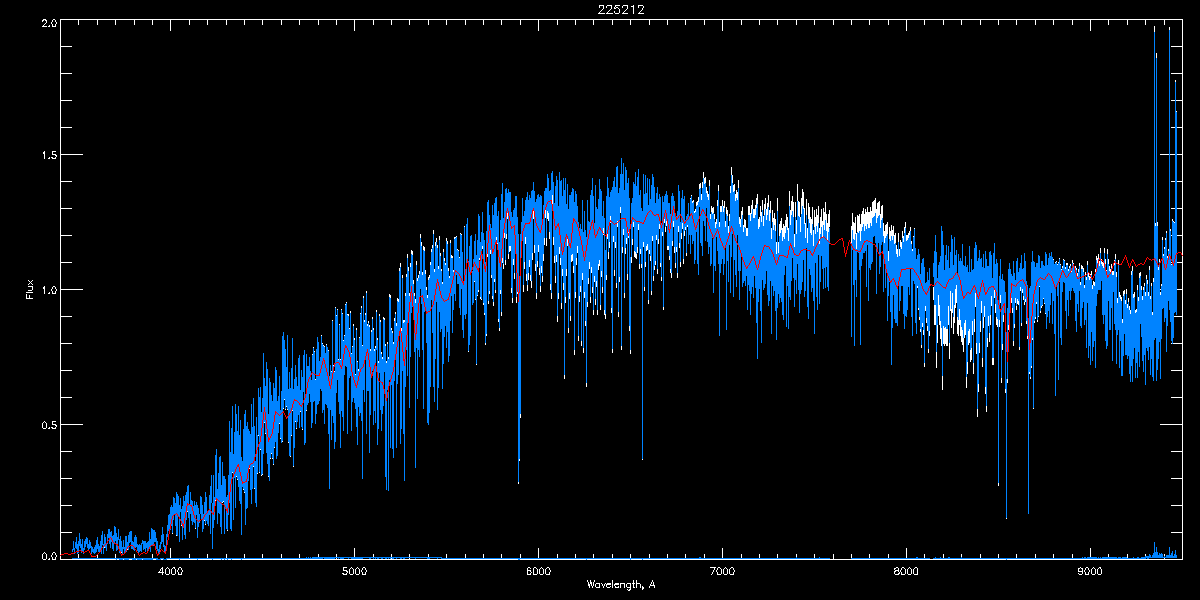The height and width of the screenshot is (600, 1200).
Task: Click the 7000 x-axis tick label
Action: click(722, 572)
